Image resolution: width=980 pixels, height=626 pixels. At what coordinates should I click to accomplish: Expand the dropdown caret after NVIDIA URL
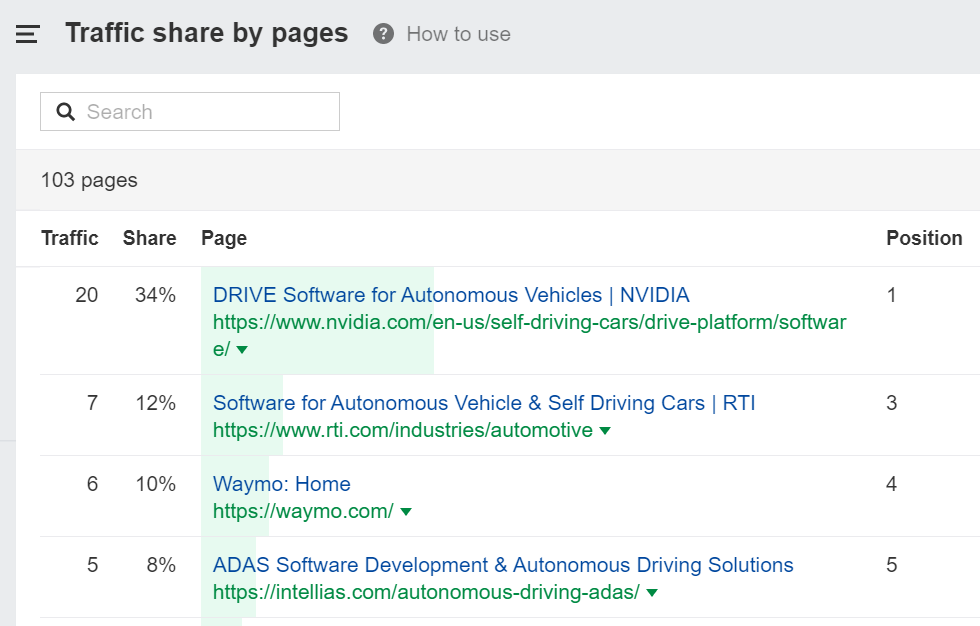(242, 350)
